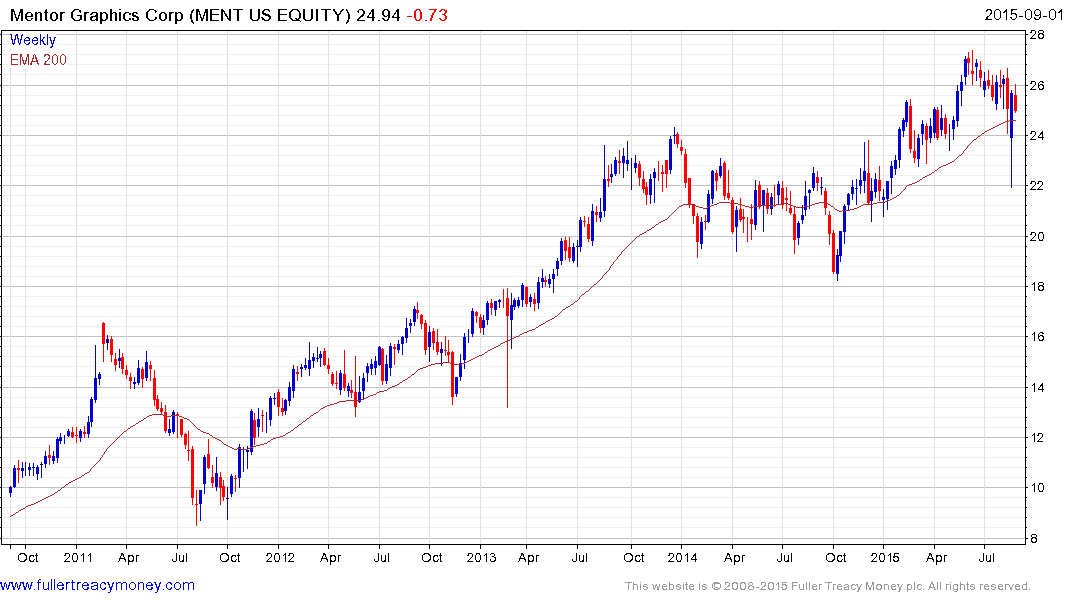
Task: Select the last price value 24.94
Action: 378,15
